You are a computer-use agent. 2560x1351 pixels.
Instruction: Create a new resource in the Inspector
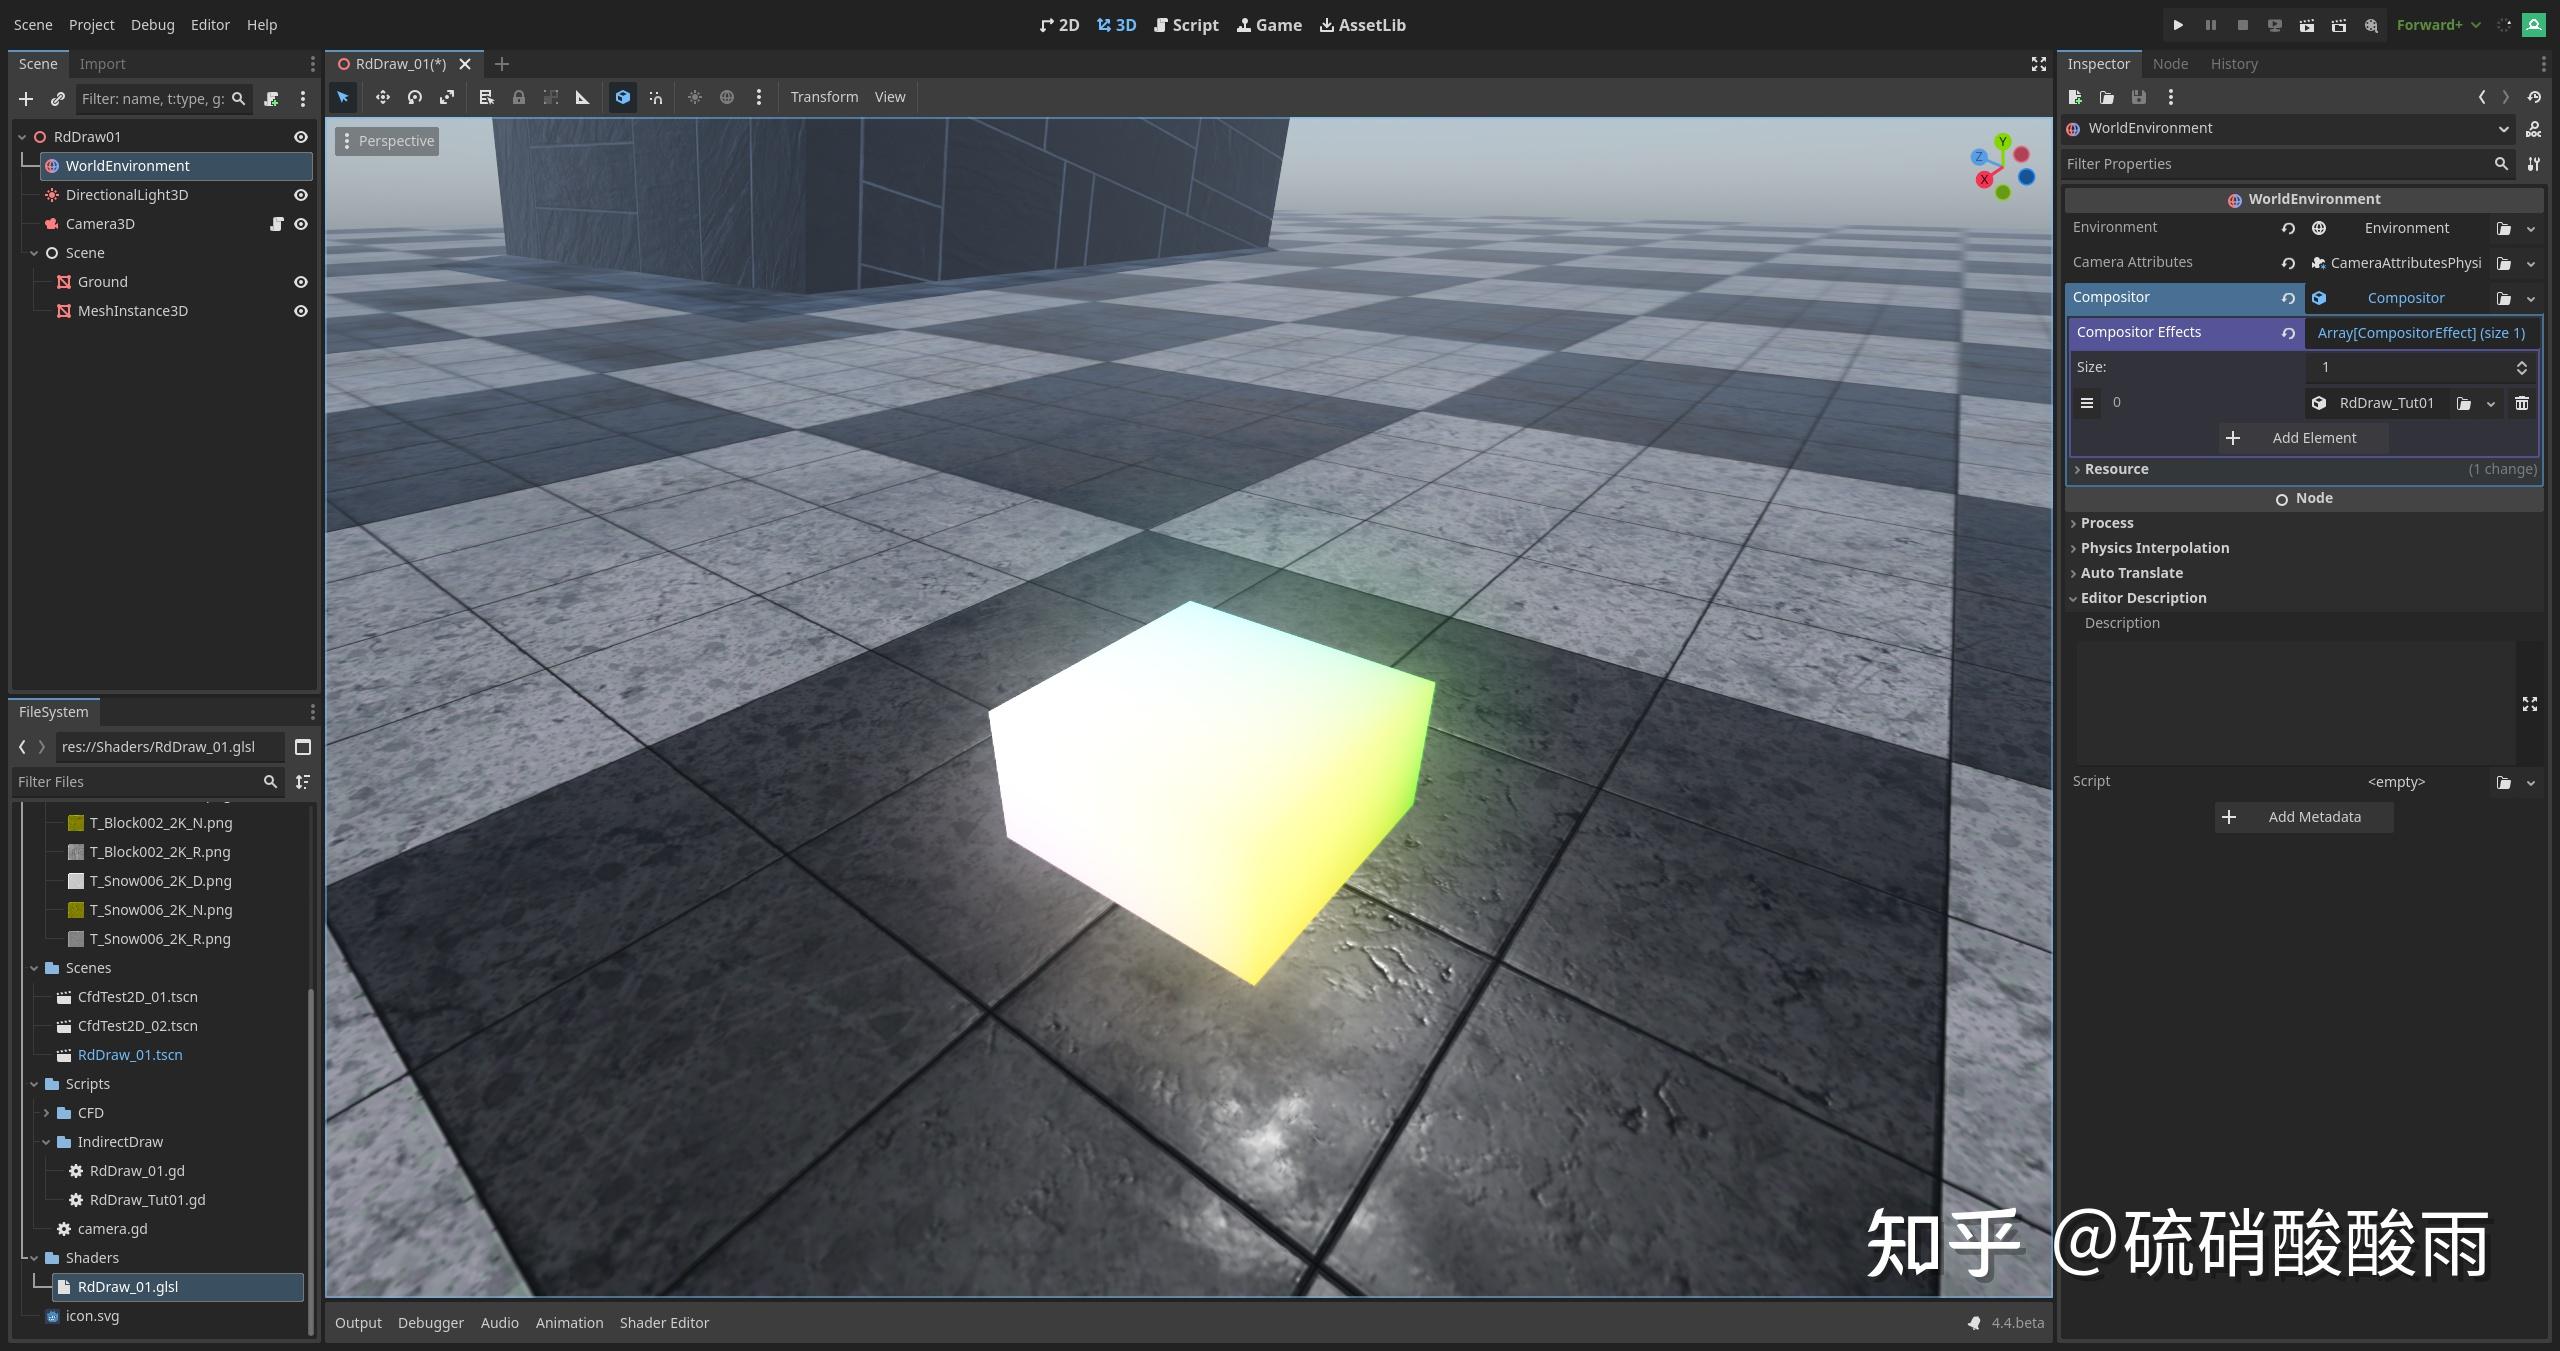2074,97
